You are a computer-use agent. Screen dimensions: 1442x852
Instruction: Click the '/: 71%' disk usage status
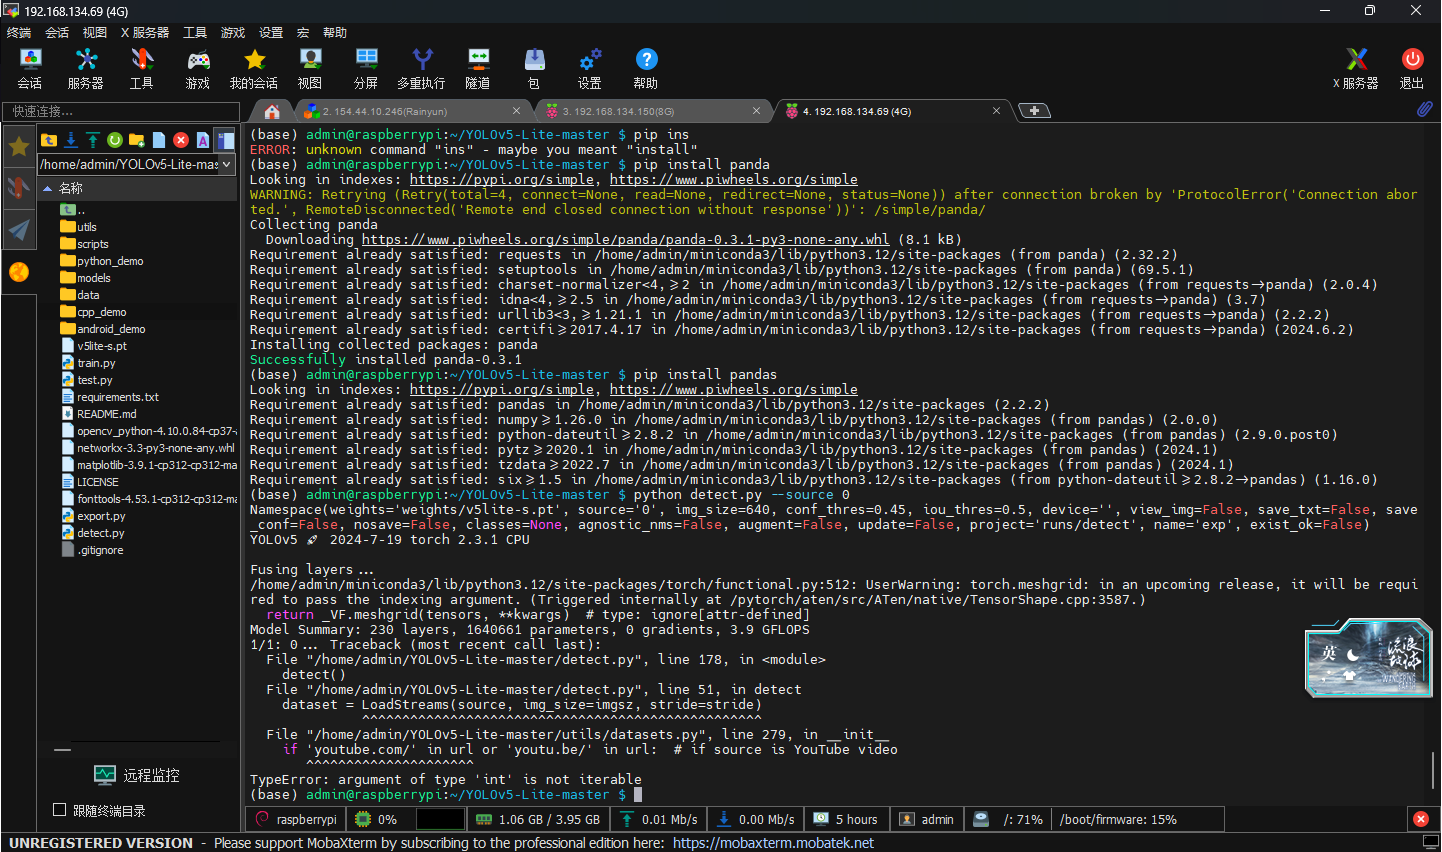pos(1009,819)
